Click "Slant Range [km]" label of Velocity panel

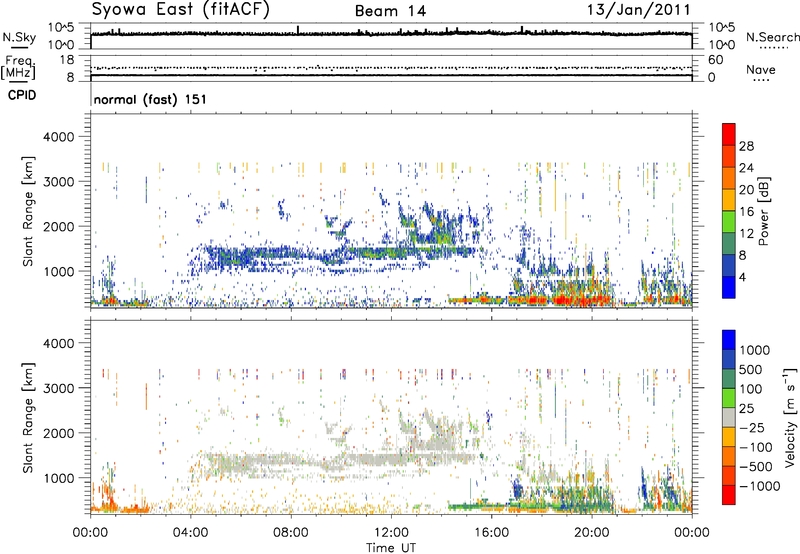click(28, 418)
